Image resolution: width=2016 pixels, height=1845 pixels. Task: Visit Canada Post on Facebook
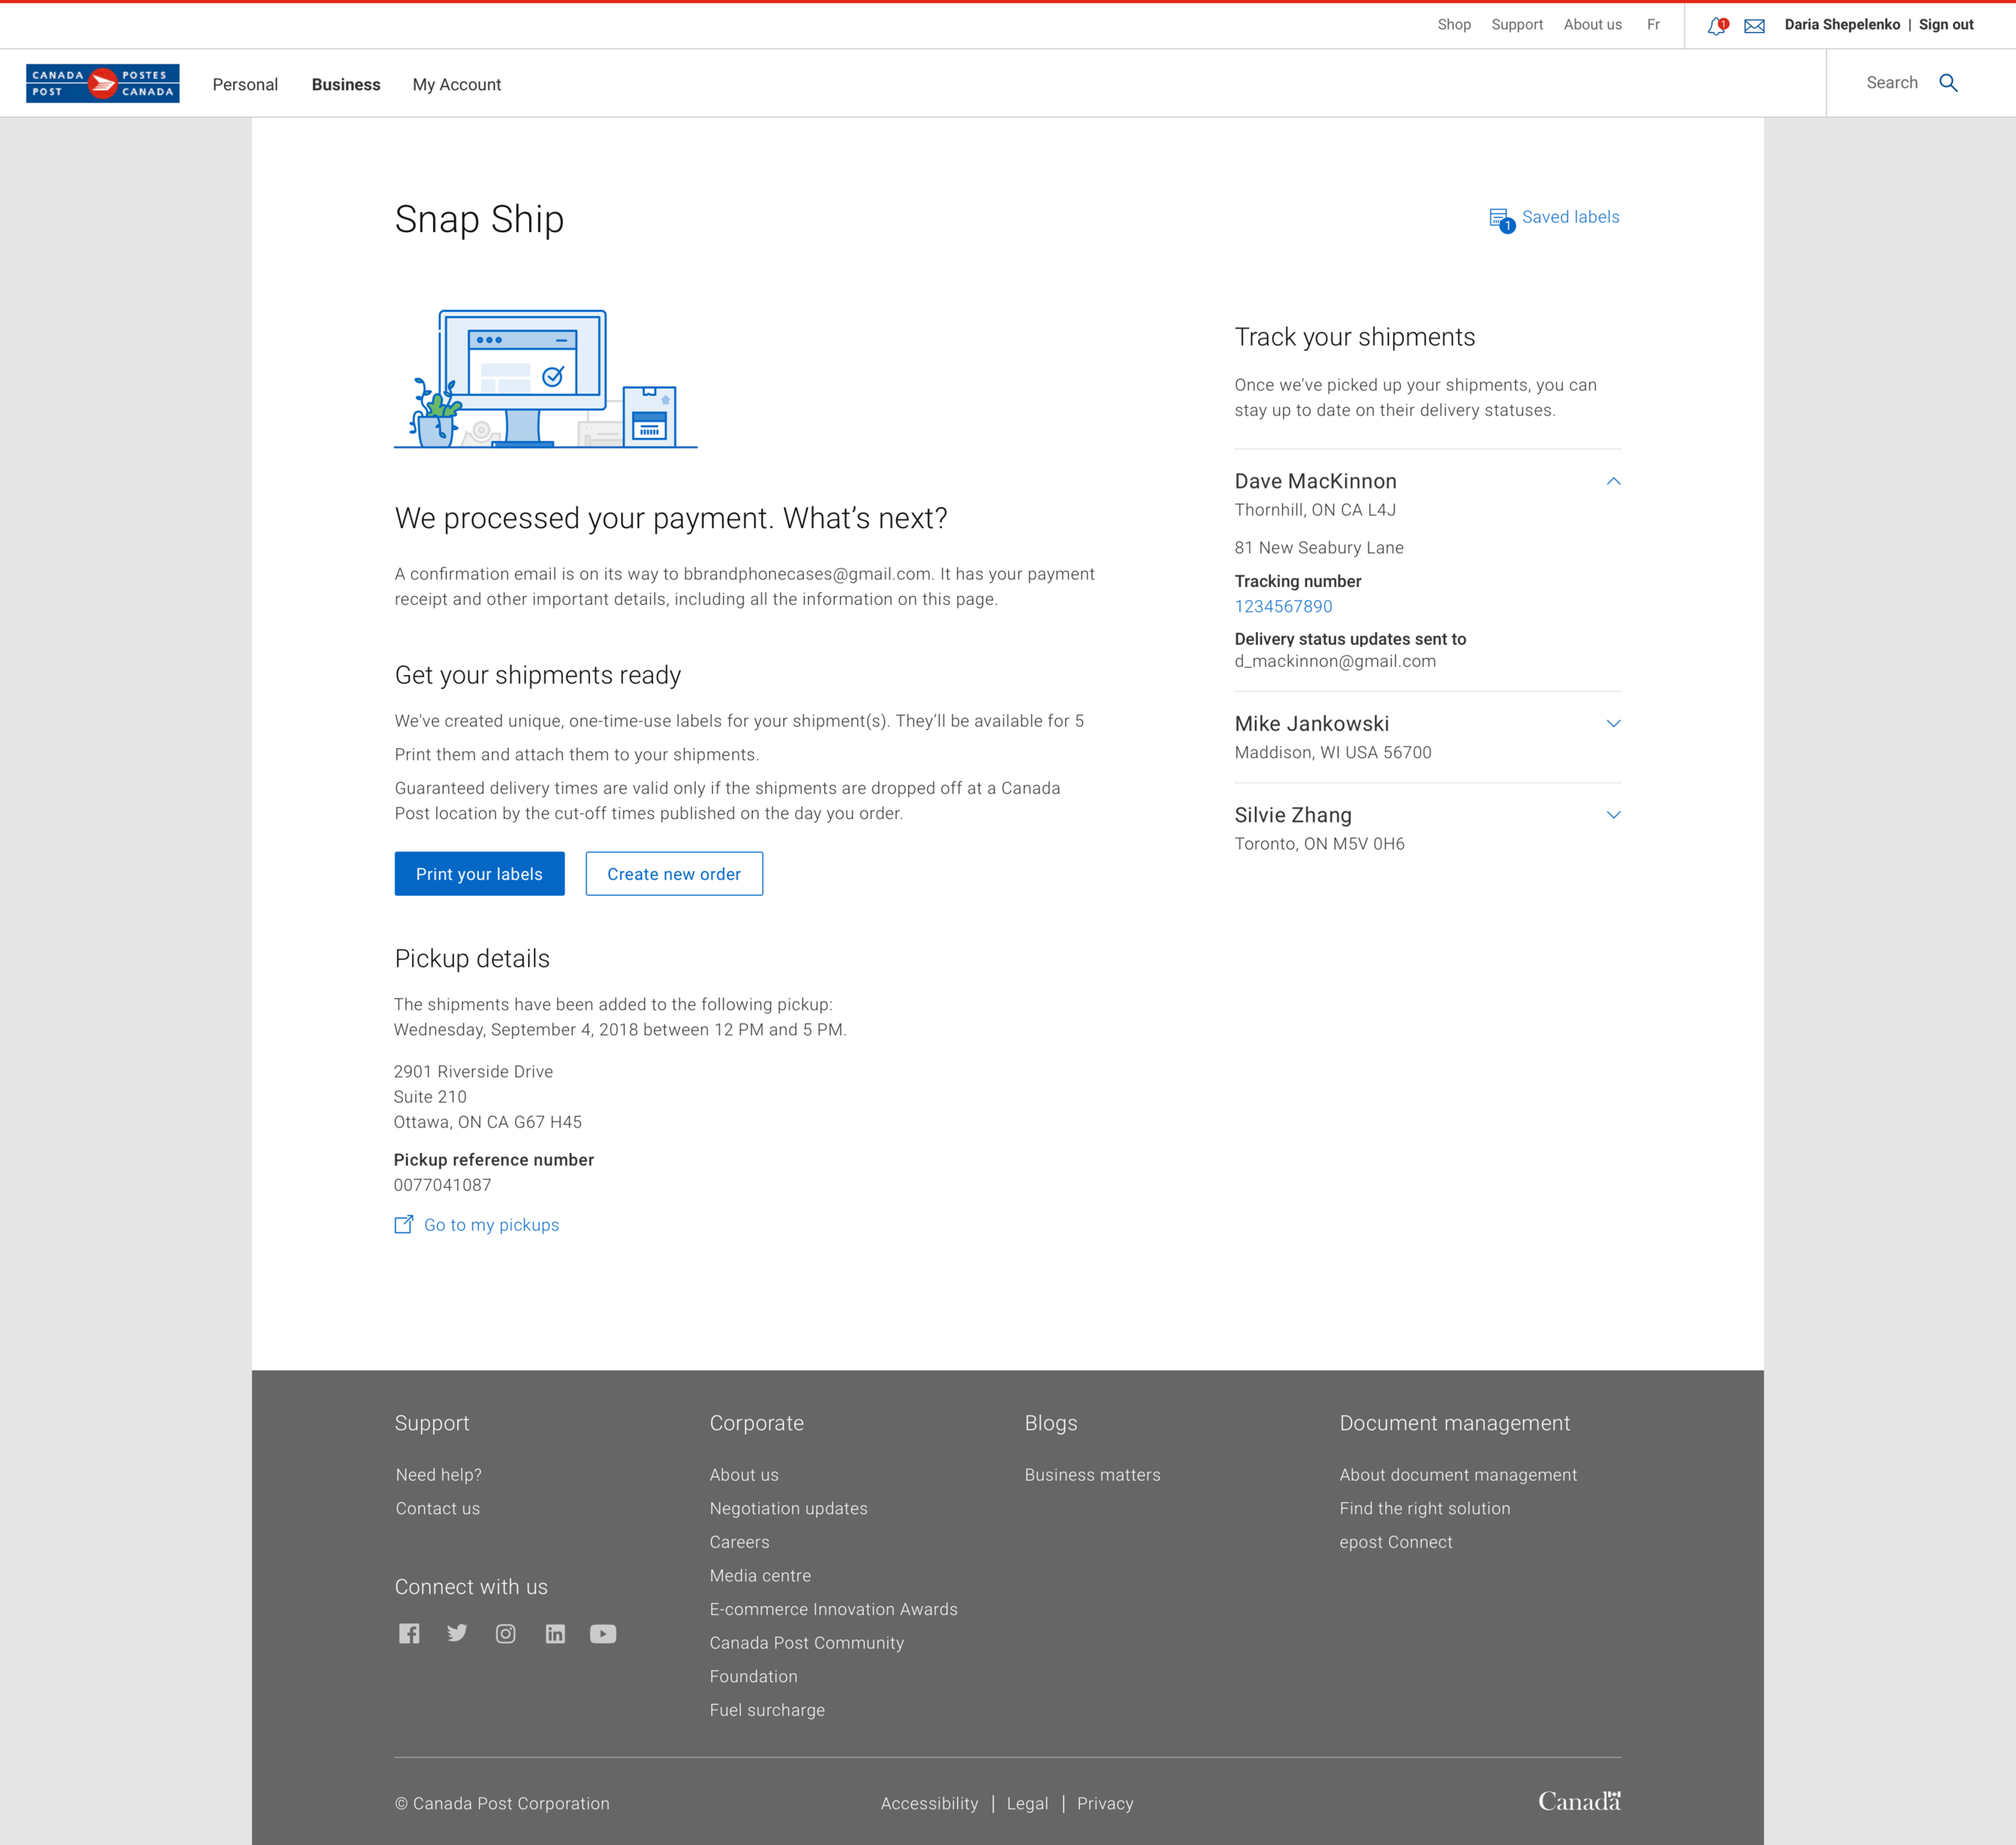[409, 1633]
